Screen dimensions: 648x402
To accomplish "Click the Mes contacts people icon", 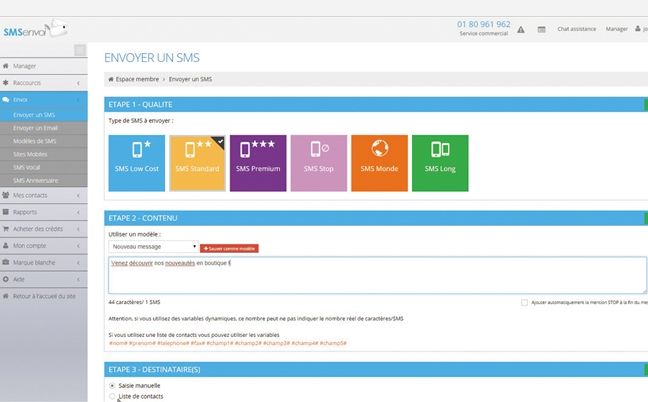I will (x=5, y=195).
